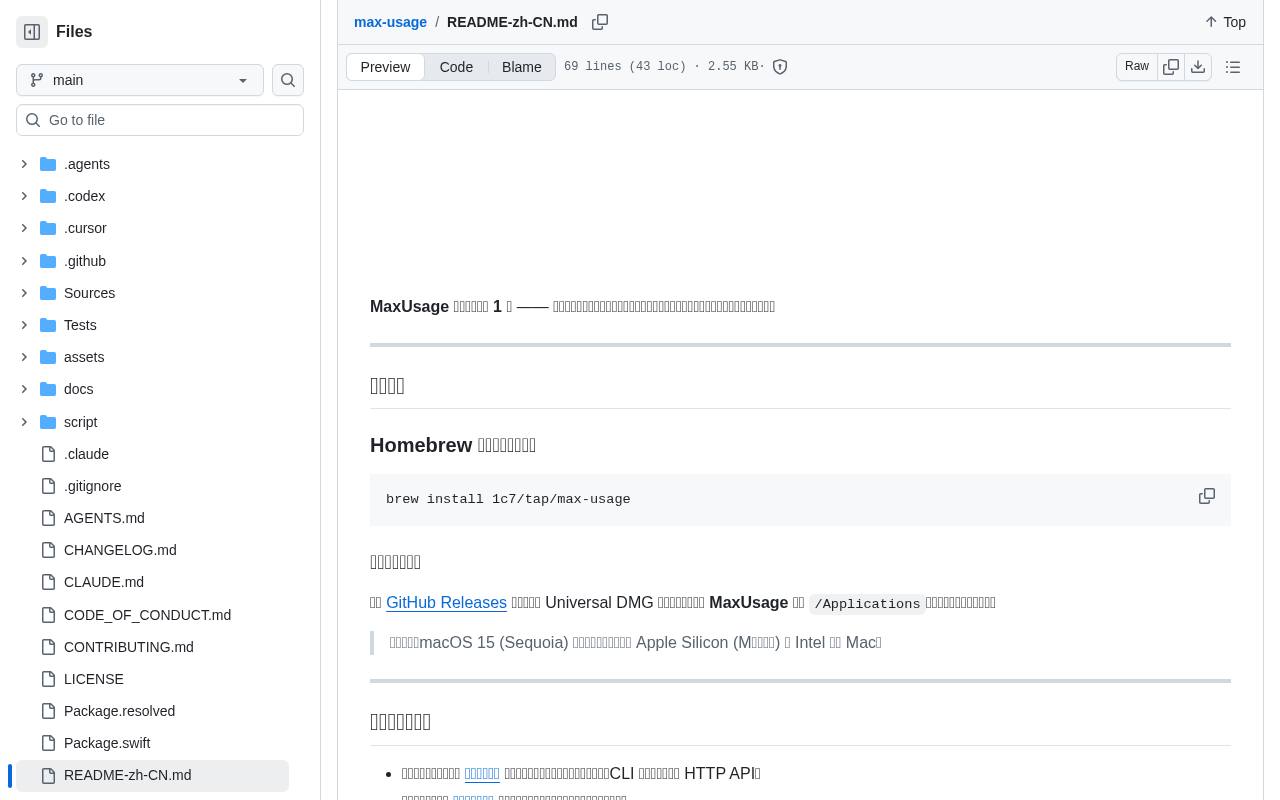
Task: Expand the .cursor folder
Action: (x=24, y=228)
